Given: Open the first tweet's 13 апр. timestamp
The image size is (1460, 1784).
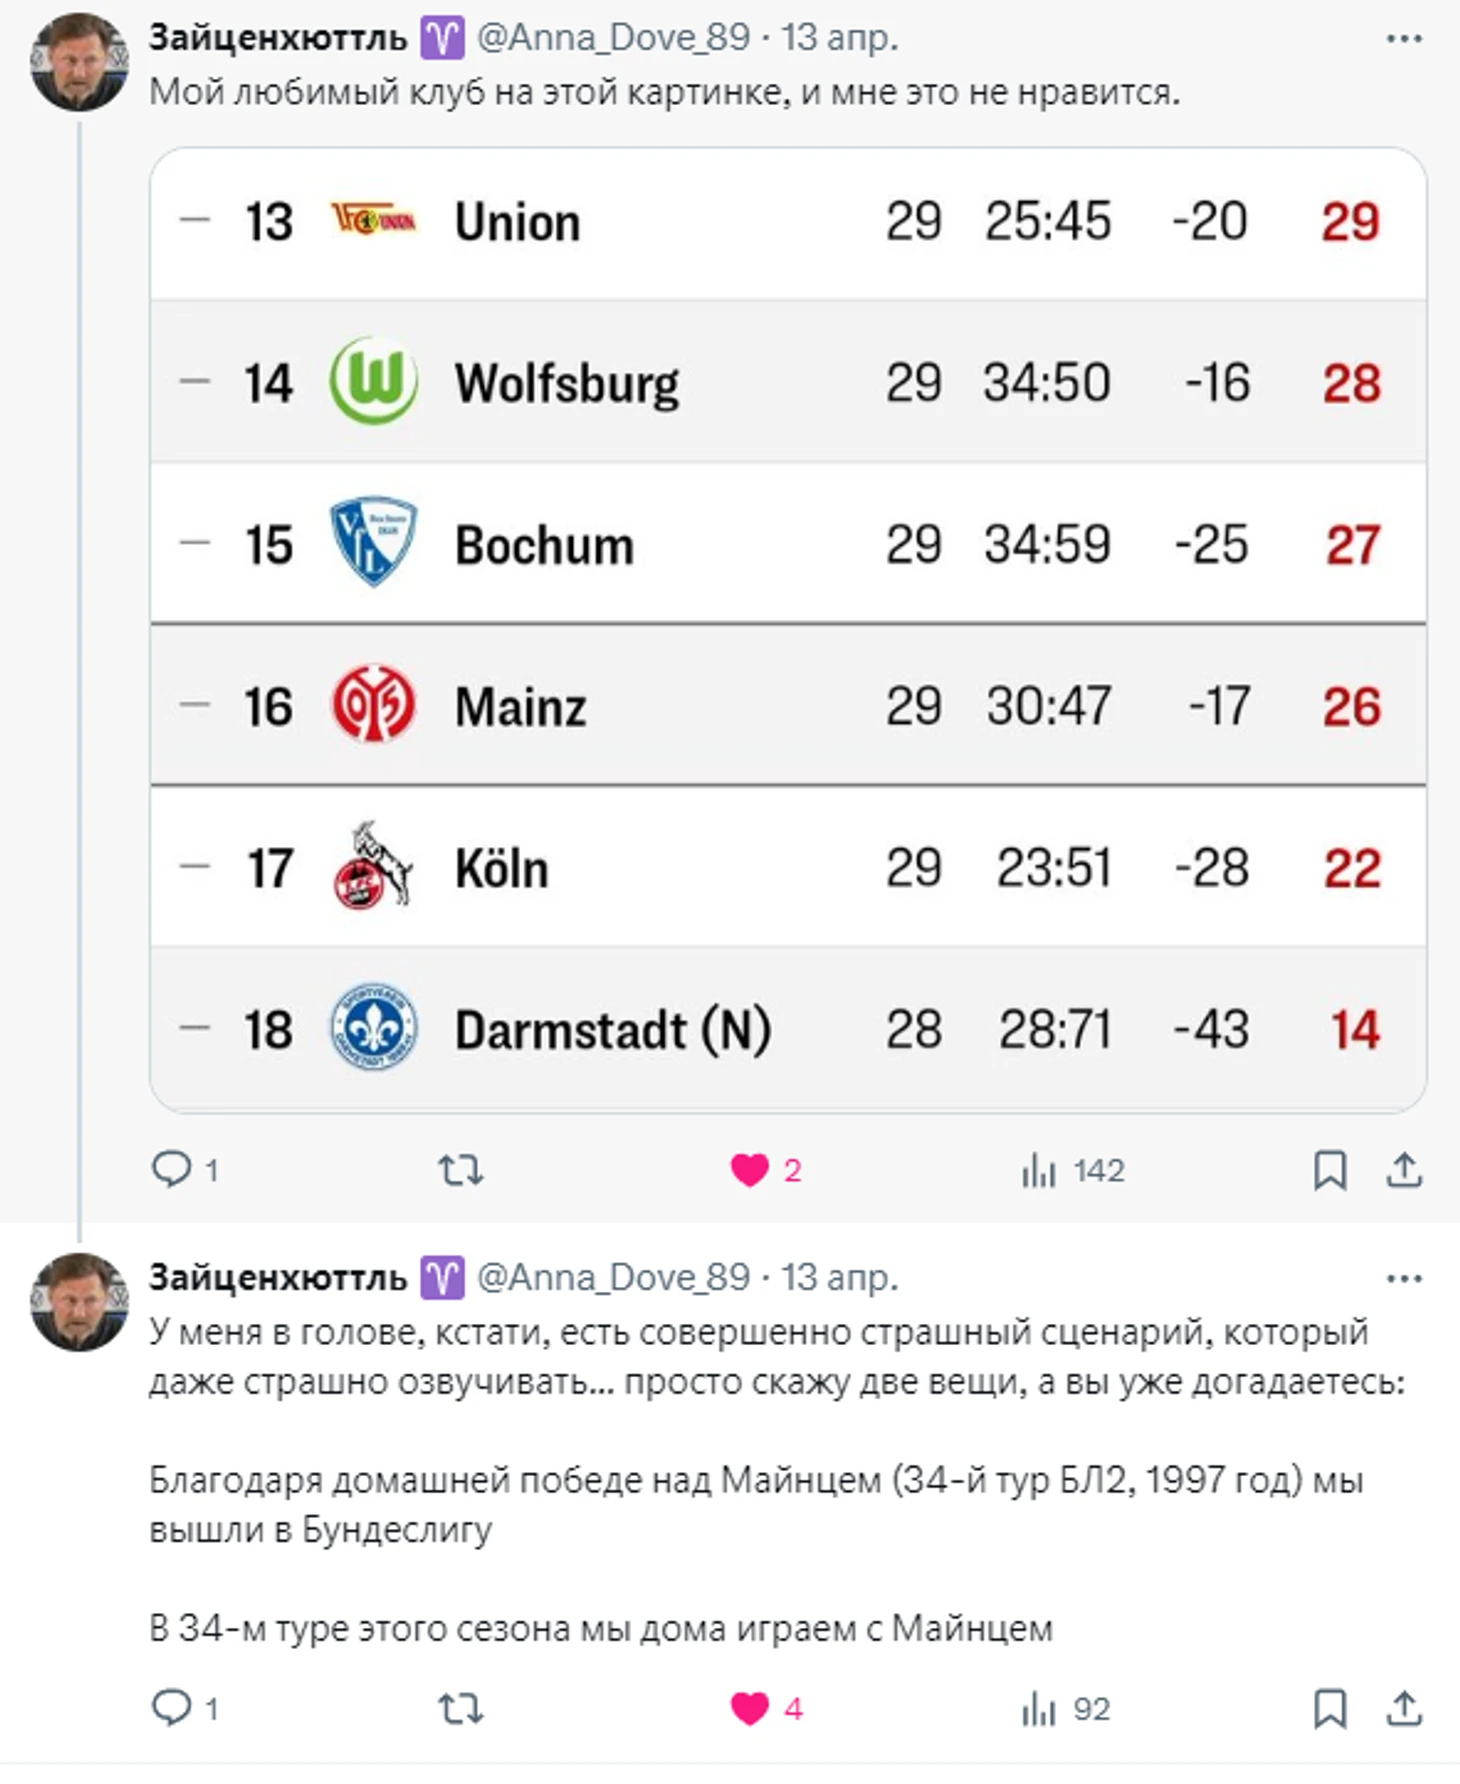Looking at the screenshot, I should coord(839,38).
